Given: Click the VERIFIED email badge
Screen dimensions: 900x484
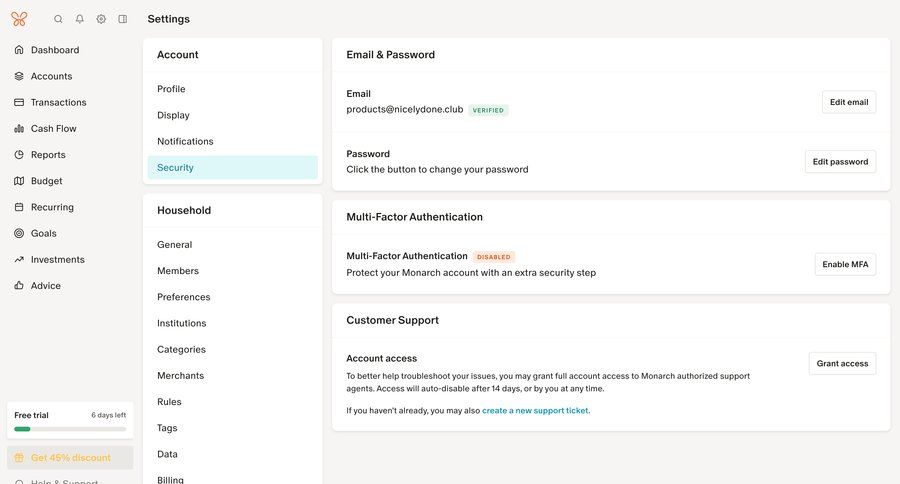Looking at the screenshot, I should (488, 110).
